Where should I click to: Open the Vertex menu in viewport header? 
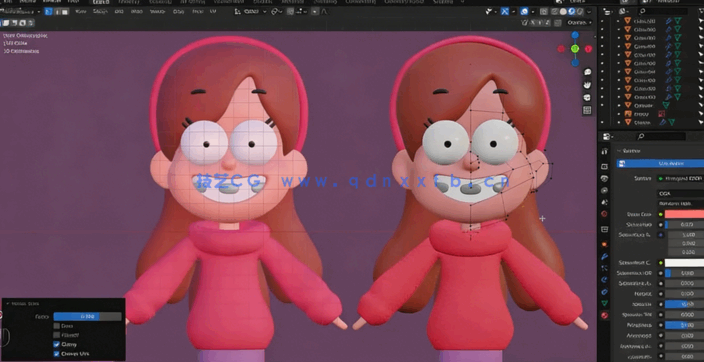pos(157,11)
